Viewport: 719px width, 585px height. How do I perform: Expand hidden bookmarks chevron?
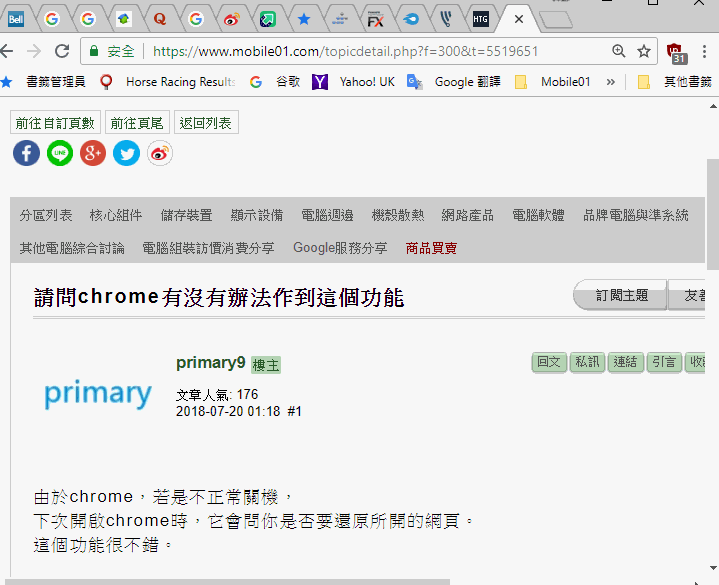610,82
